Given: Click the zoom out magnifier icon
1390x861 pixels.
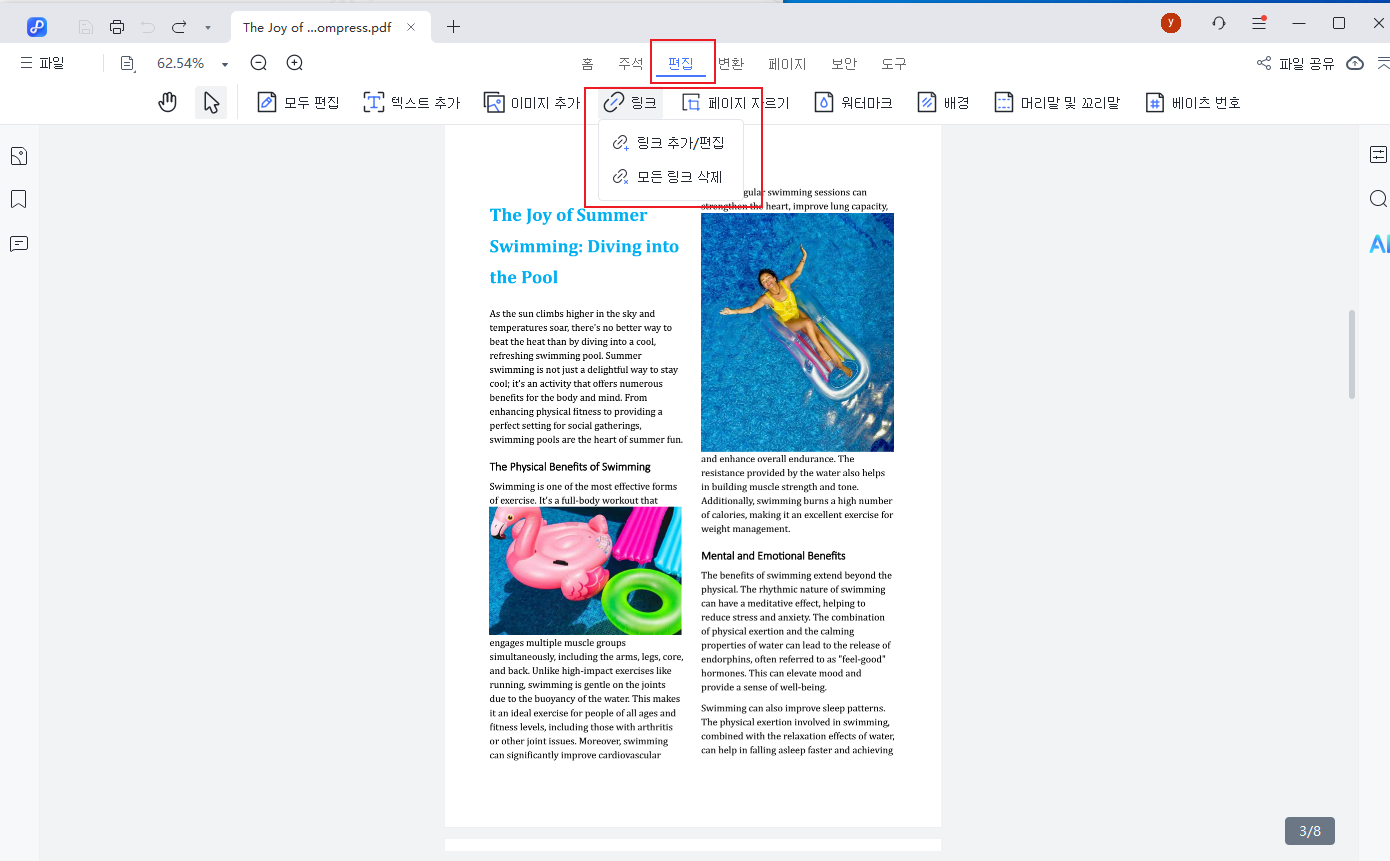Looking at the screenshot, I should click(259, 63).
